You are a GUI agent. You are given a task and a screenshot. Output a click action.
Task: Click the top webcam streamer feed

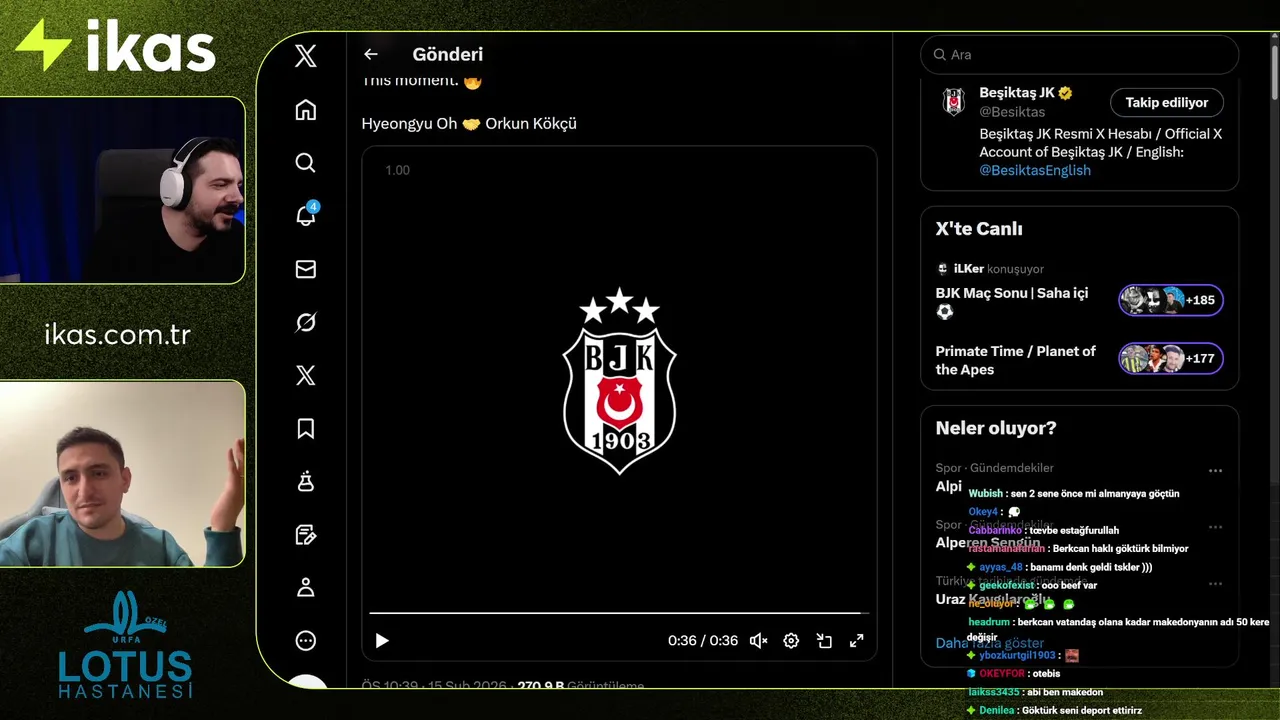tap(122, 190)
